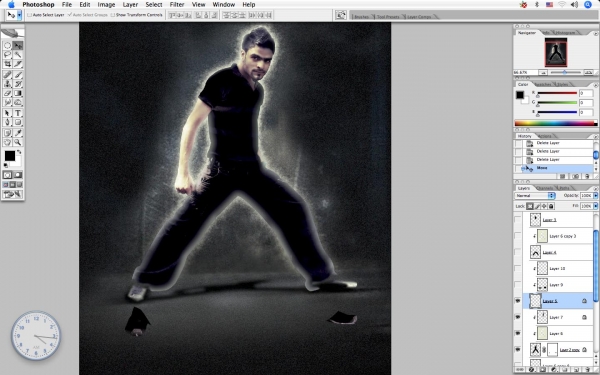Enable Show Transform Controls checkbox
Viewport: 600px width, 375px height.
(x=112, y=15)
